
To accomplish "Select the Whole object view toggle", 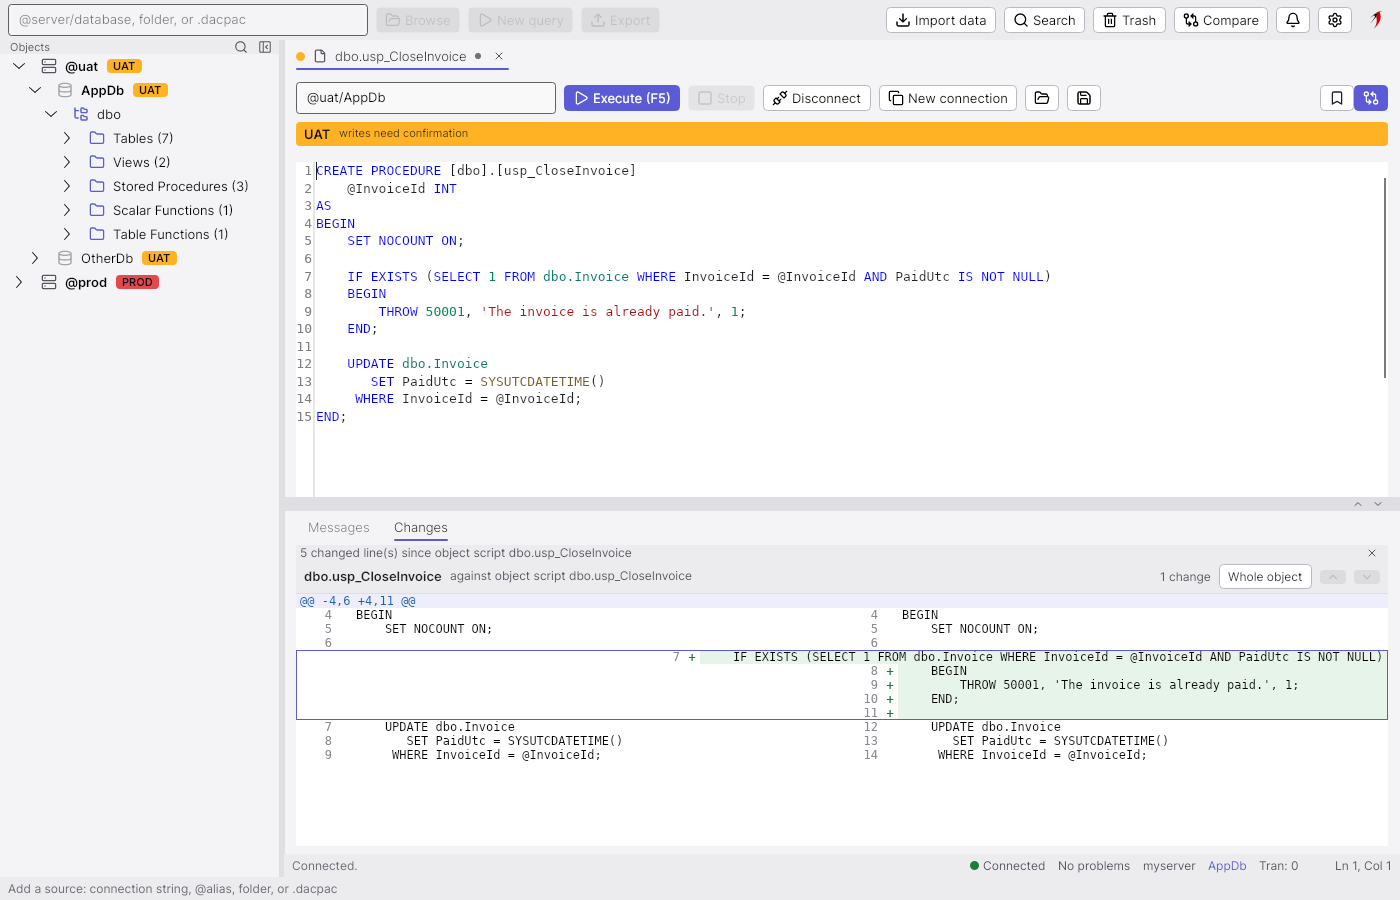I will [1265, 577].
